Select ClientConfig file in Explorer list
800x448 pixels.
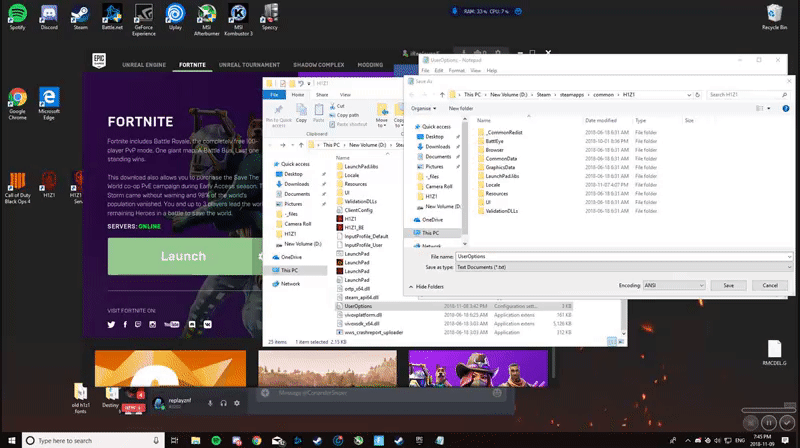pos(358,210)
